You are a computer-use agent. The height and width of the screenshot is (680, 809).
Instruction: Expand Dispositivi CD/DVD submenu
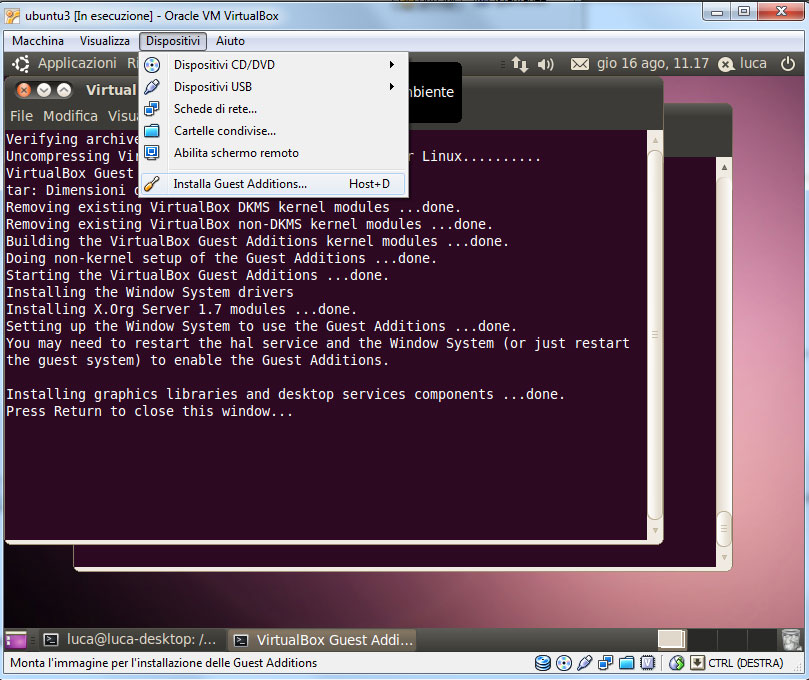pos(273,64)
